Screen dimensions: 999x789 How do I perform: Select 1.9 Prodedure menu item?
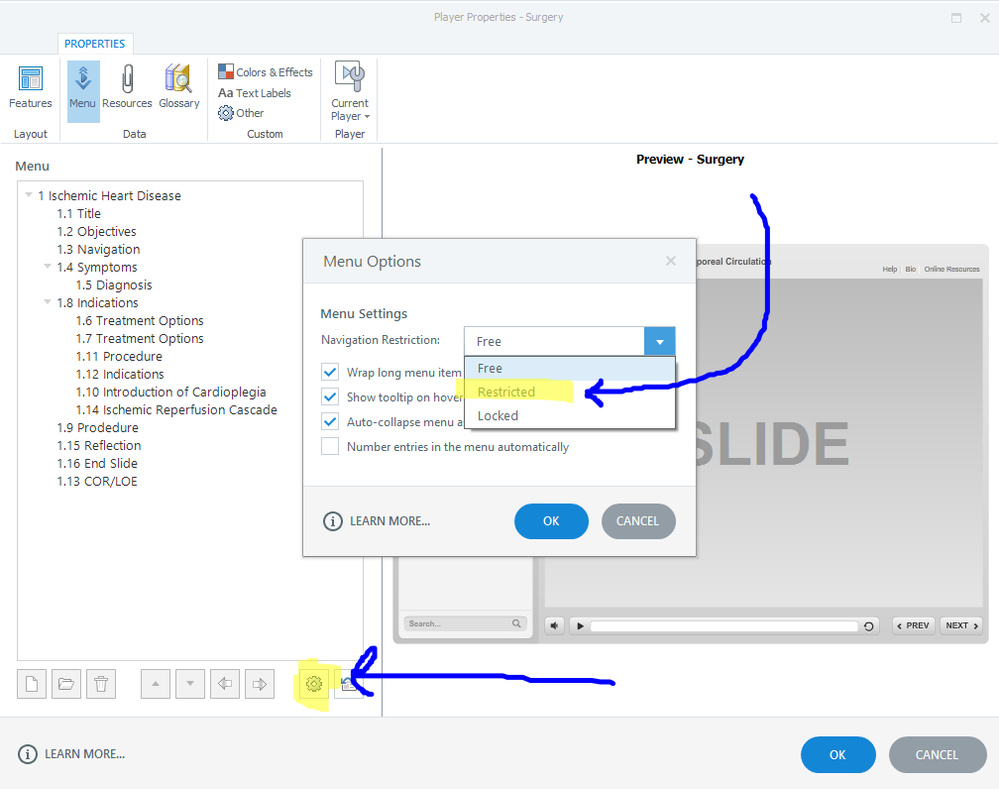(x=97, y=428)
